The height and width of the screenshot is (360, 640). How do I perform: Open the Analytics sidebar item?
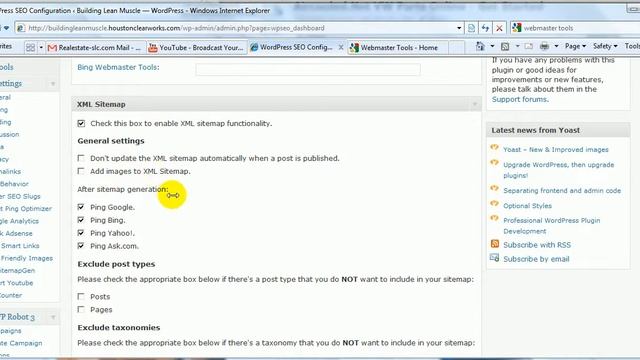(x=20, y=221)
